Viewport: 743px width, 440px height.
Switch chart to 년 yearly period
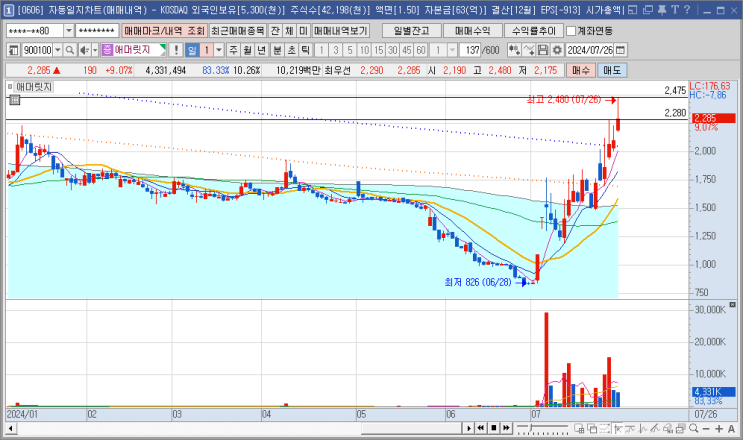[262, 50]
